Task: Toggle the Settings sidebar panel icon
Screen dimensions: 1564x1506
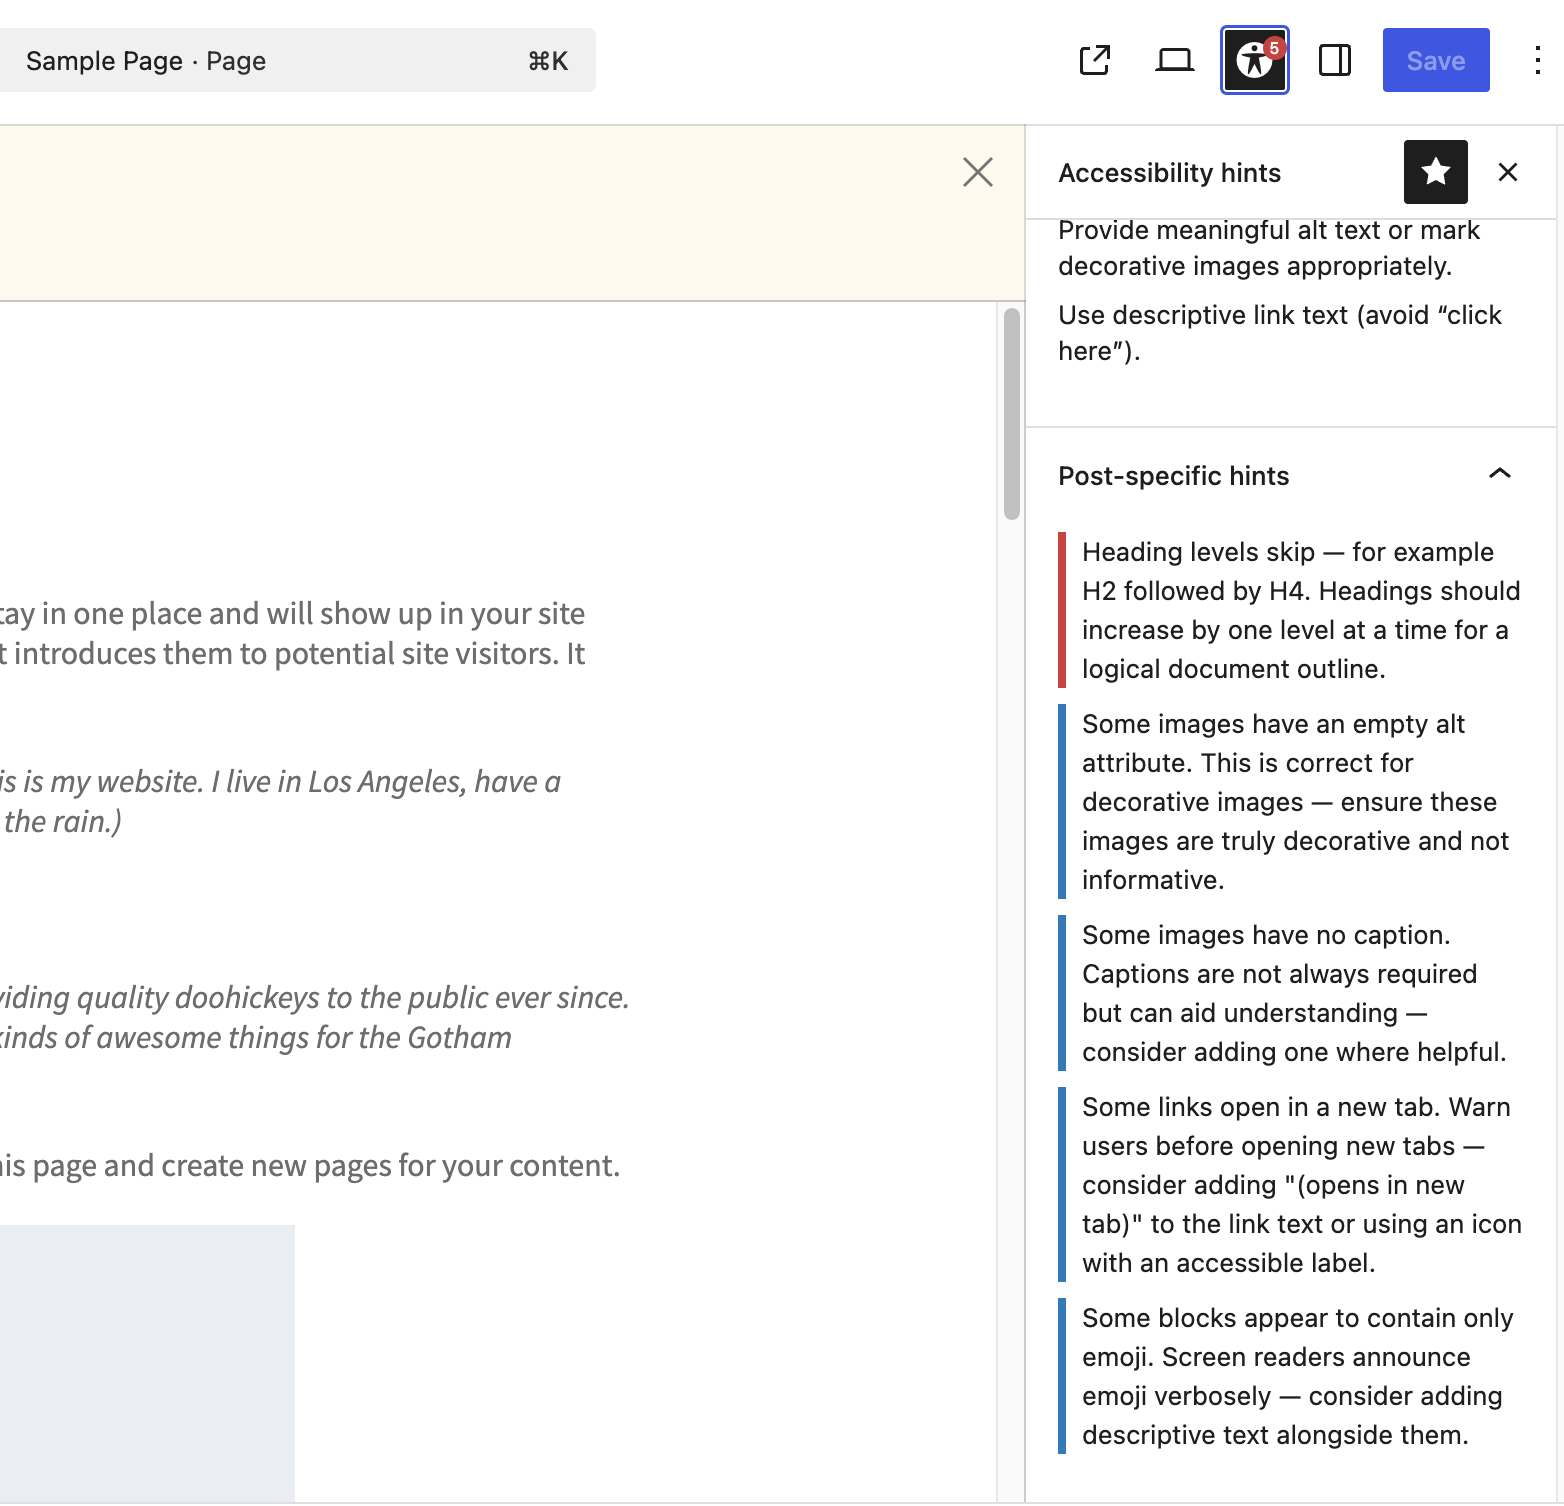Action: [1335, 61]
